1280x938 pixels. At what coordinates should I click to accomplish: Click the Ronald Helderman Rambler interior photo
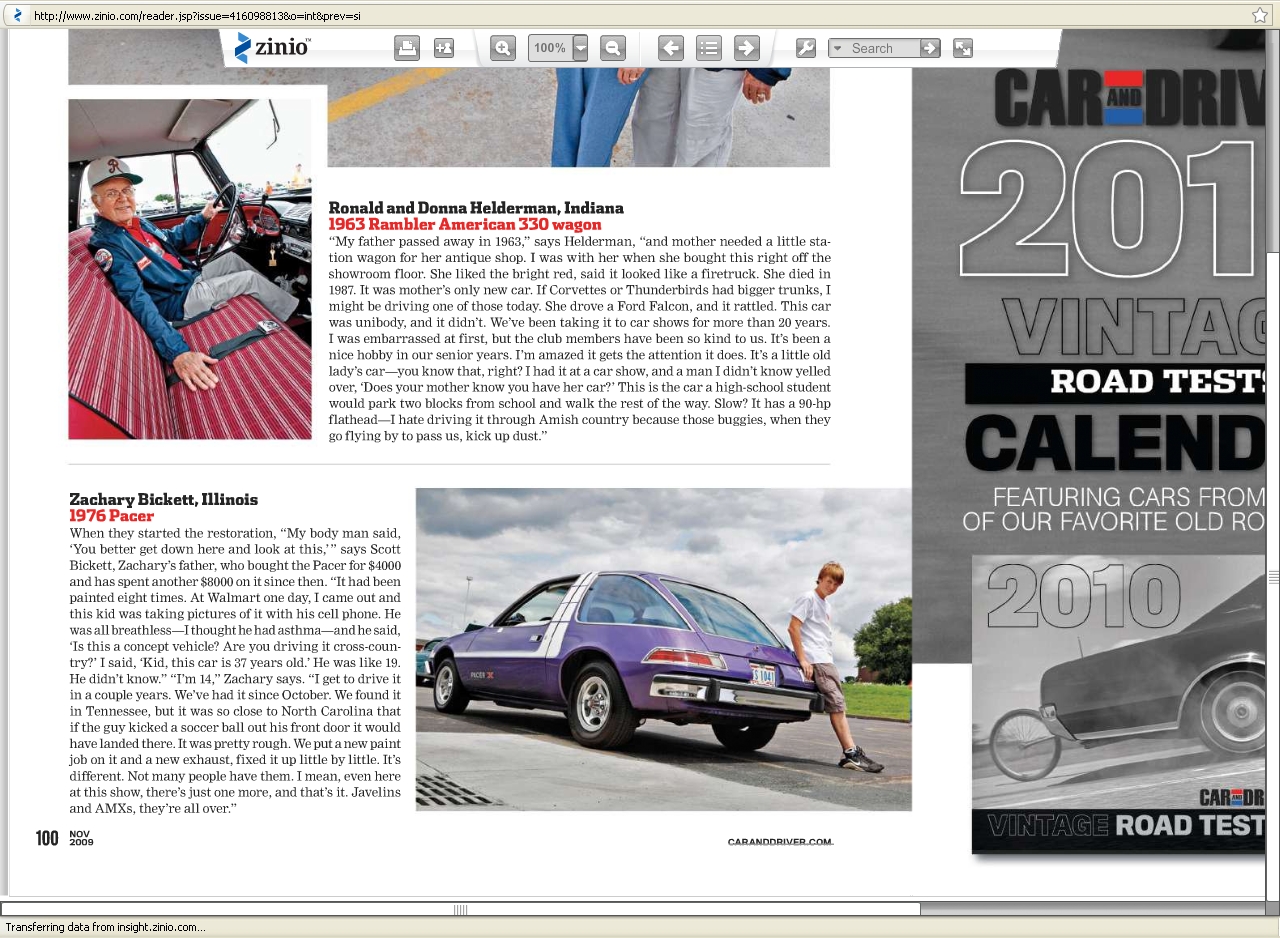point(190,269)
